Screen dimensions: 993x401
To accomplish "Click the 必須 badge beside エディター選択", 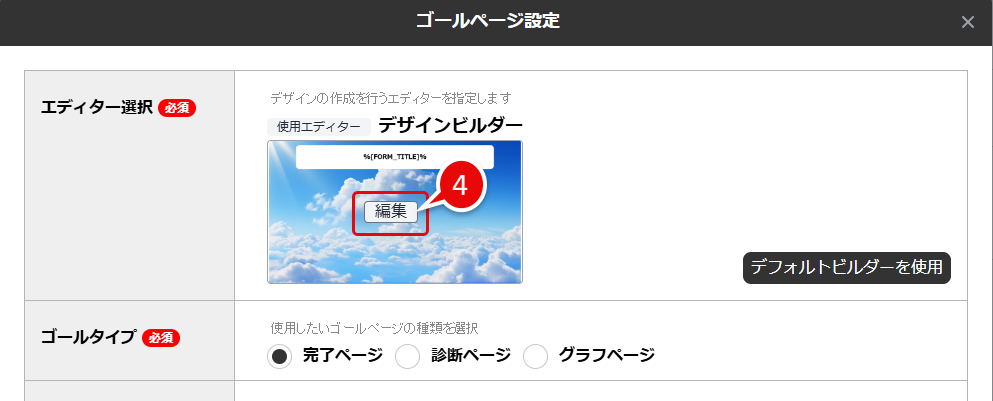I will click(x=177, y=108).
